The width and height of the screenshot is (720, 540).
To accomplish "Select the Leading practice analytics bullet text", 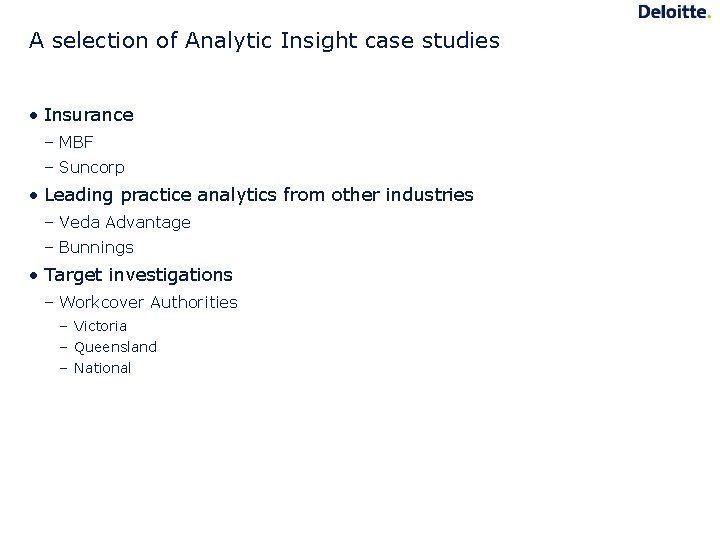I will pyautogui.click(x=258, y=195).
